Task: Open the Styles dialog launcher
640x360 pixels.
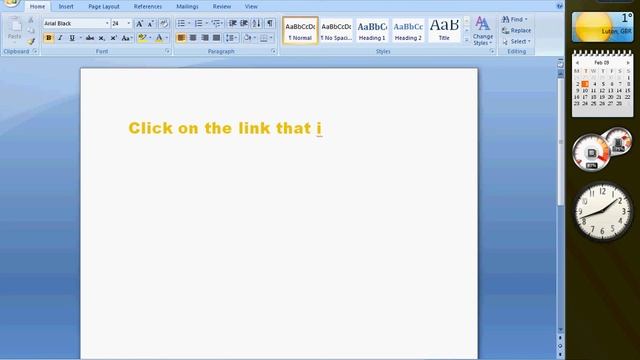Action: [492, 51]
